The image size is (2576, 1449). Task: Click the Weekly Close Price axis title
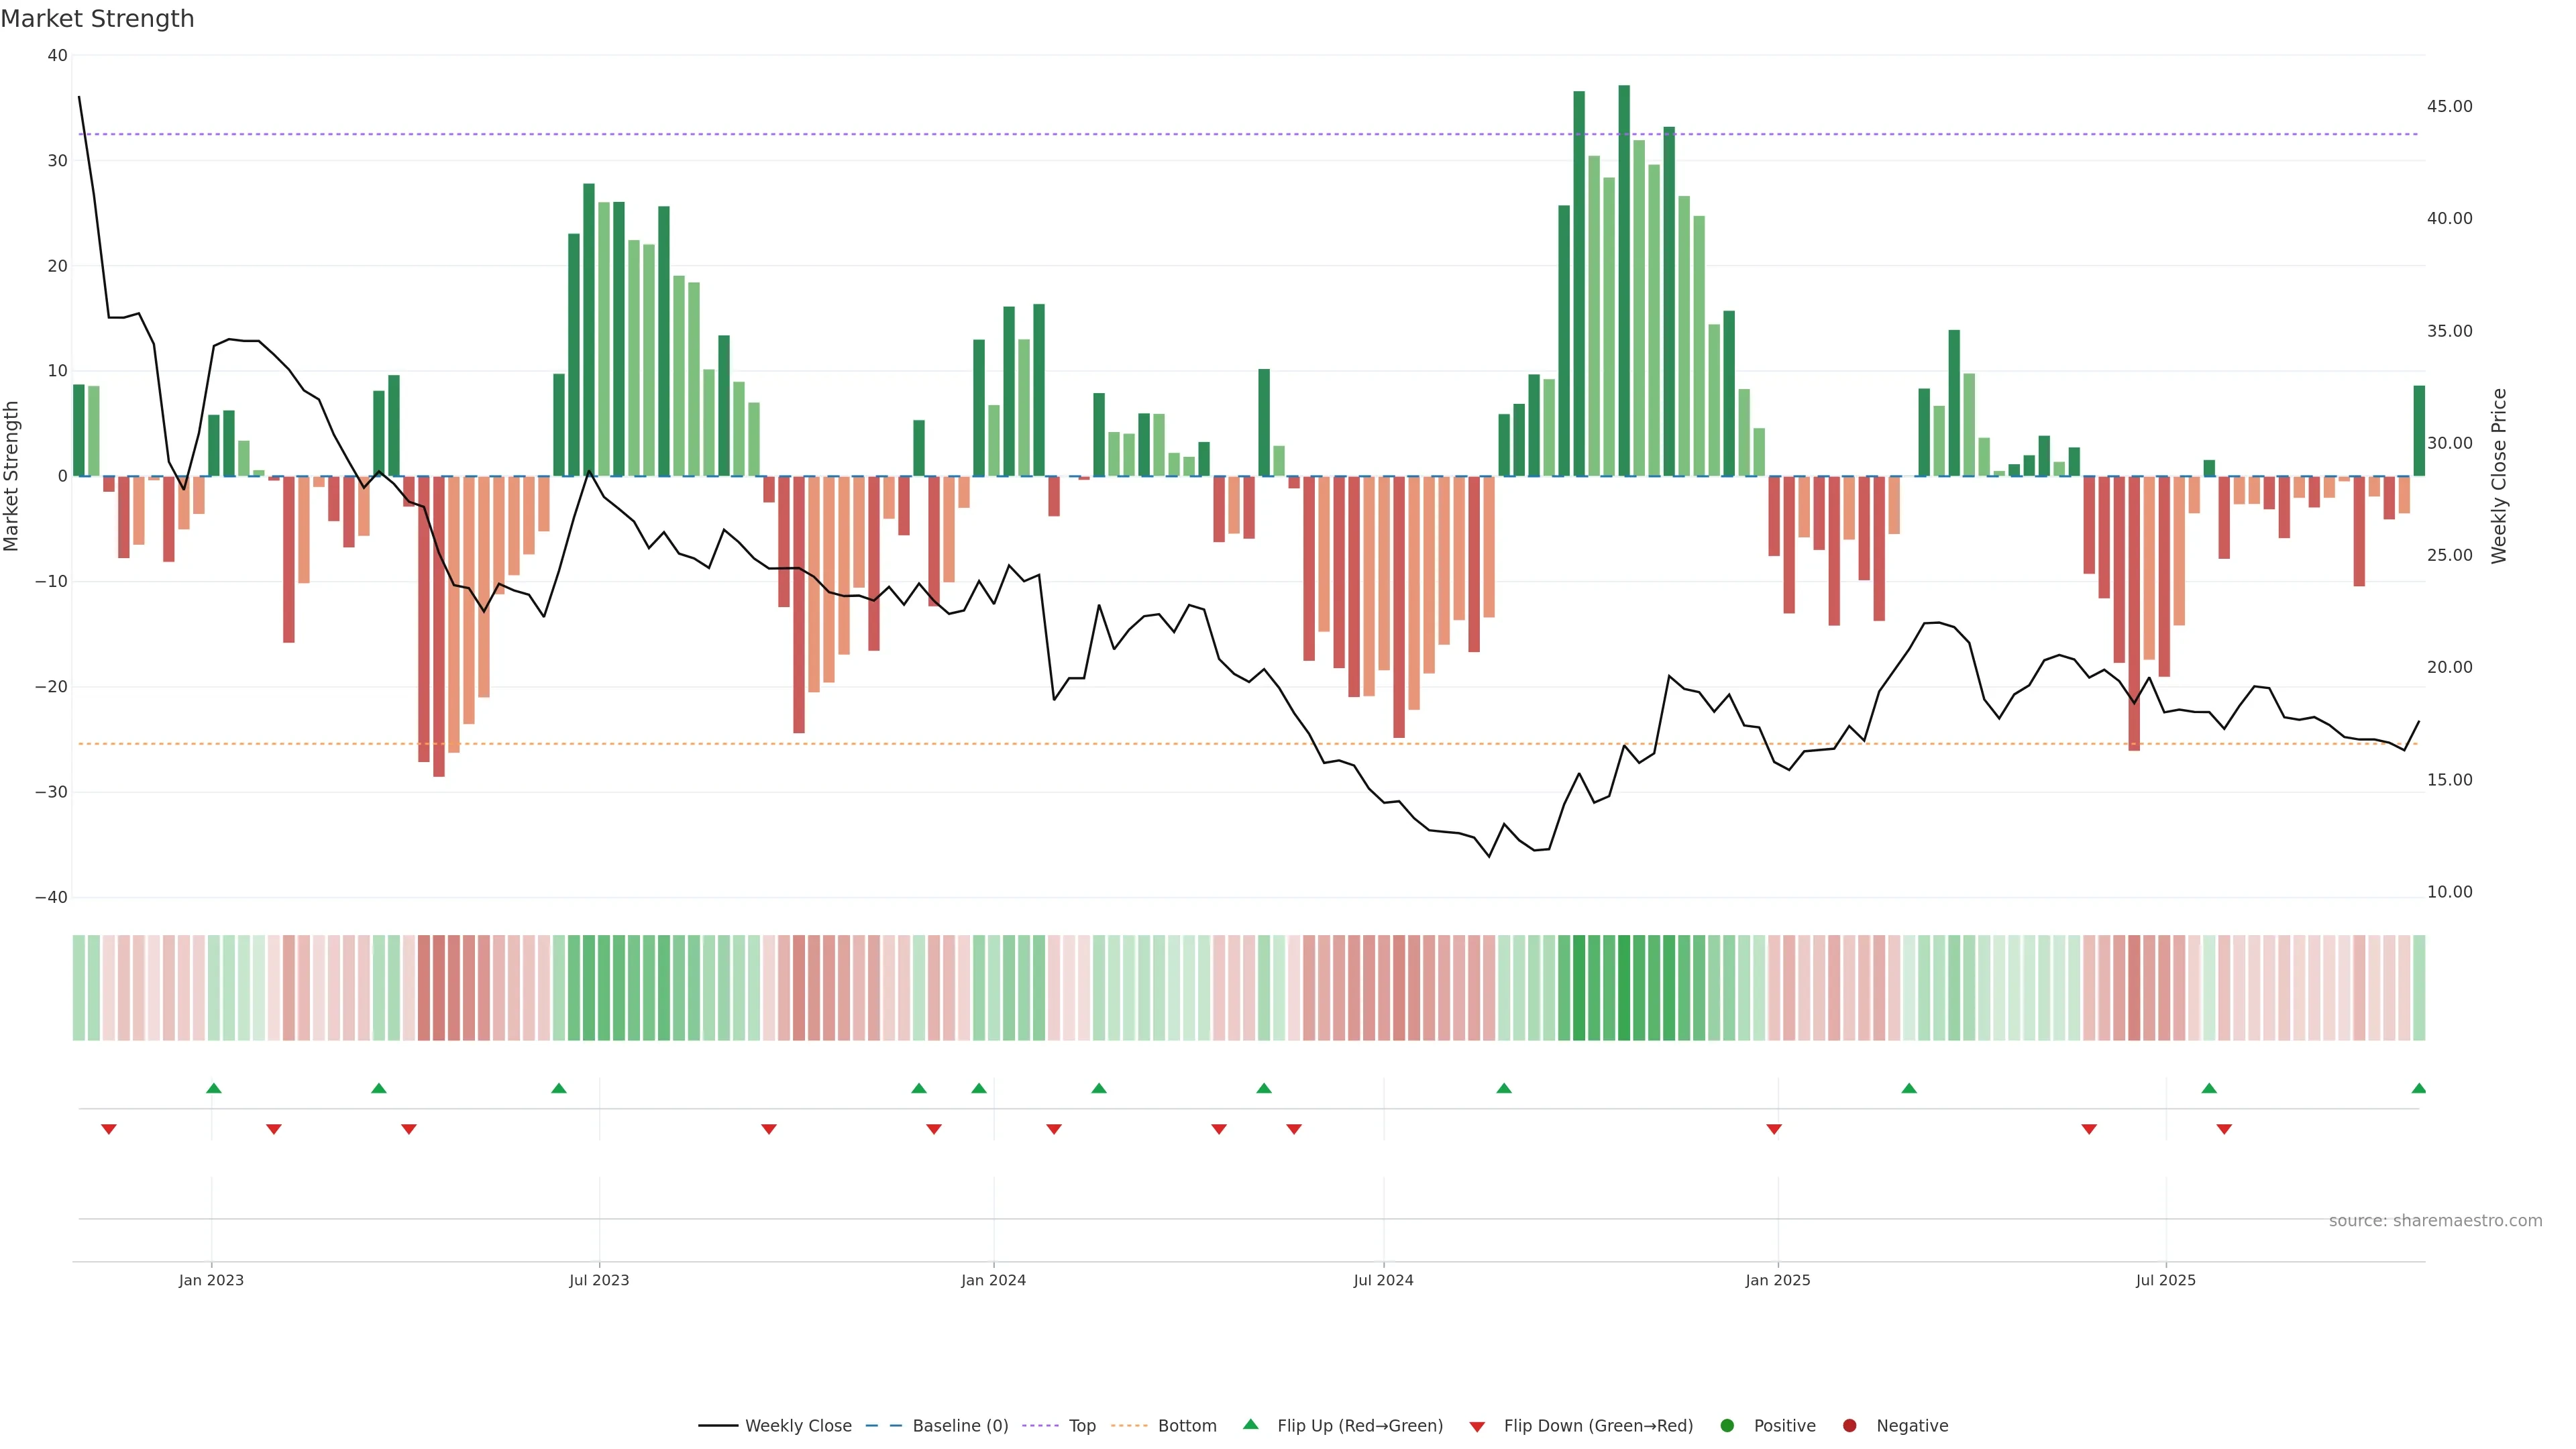tap(2499, 476)
